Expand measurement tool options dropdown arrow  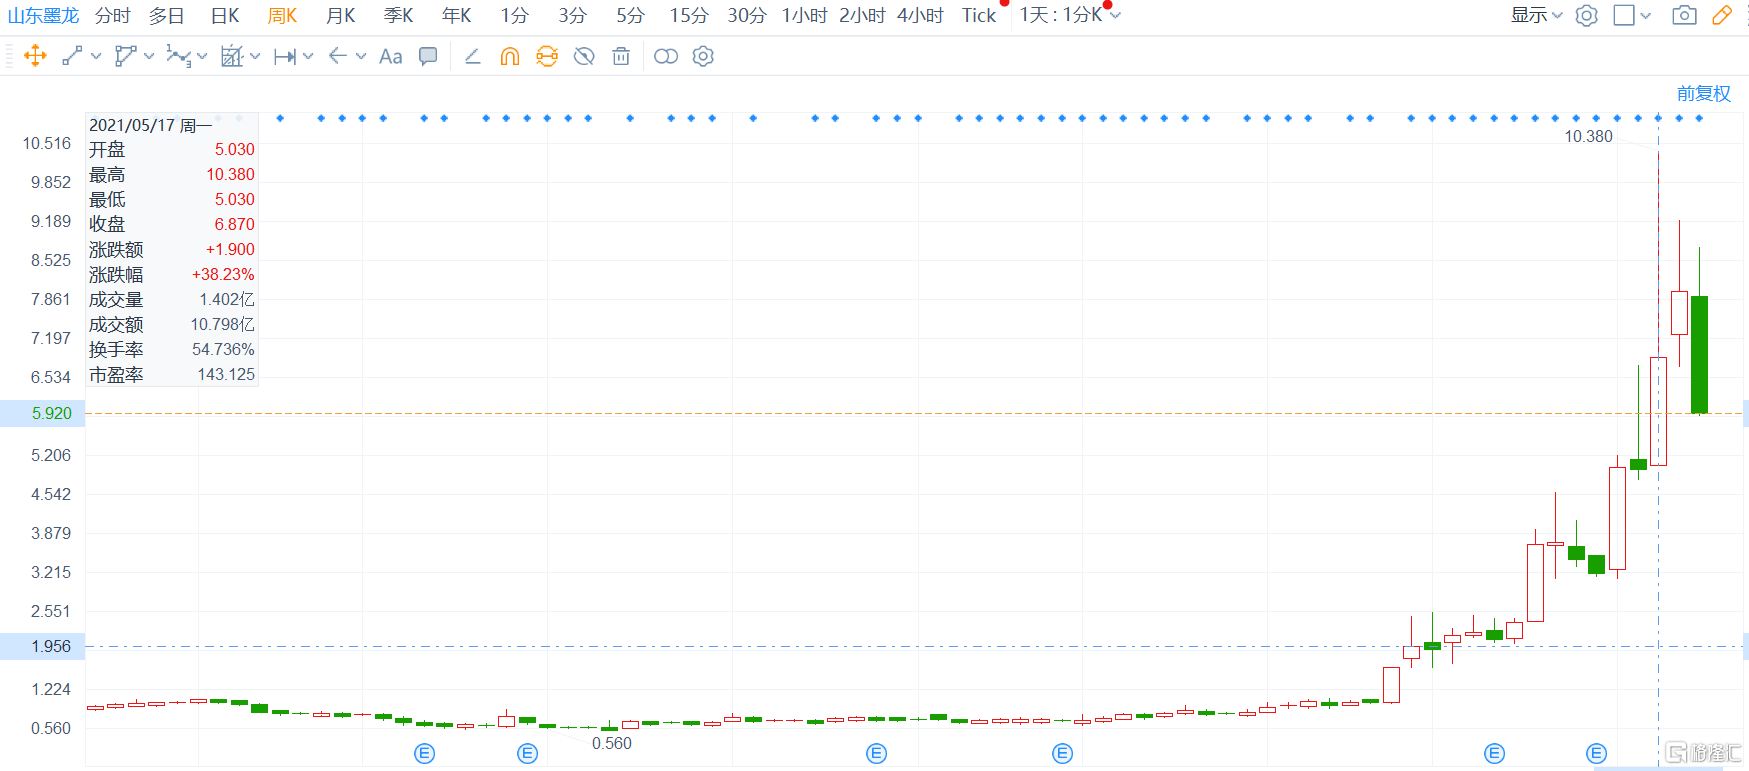[x=255, y=56]
